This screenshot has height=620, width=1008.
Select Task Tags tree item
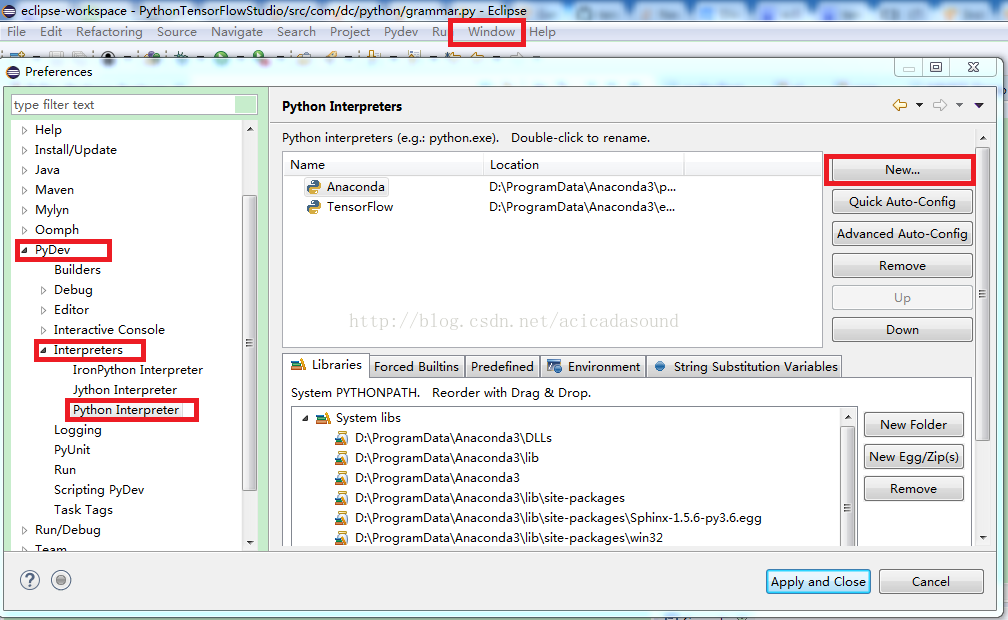click(x=84, y=509)
